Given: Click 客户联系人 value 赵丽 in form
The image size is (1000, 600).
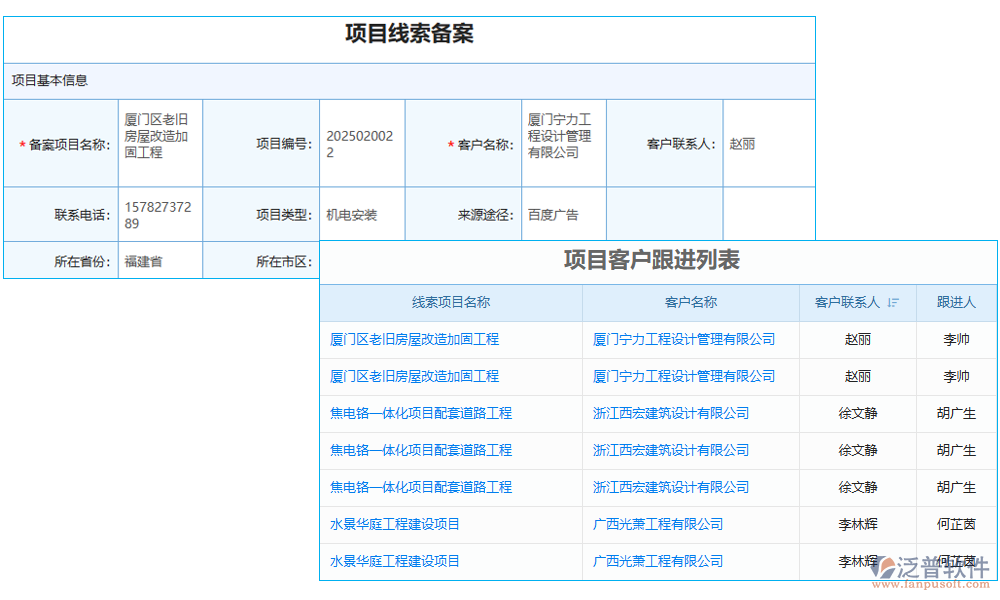Looking at the screenshot, I should click(741, 142).
